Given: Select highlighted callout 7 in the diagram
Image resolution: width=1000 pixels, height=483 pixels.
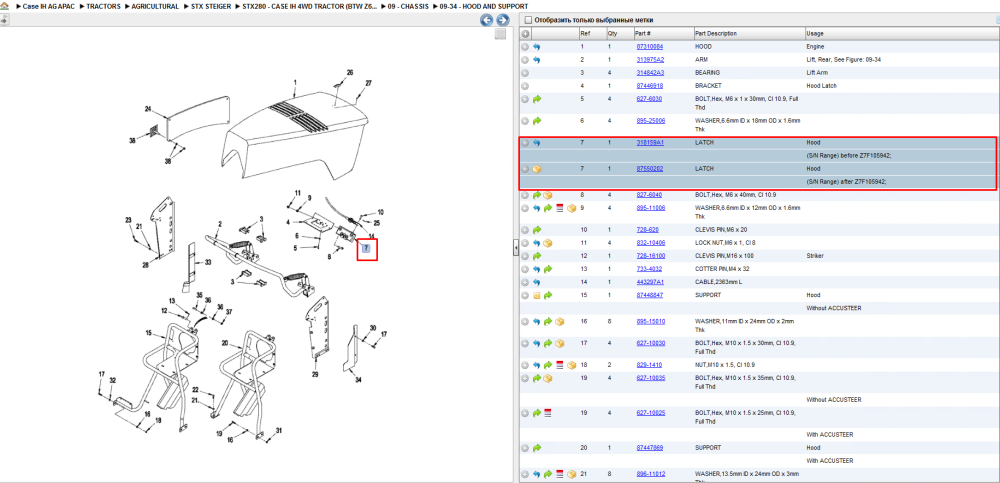Looking at the screenshot, I should (x=367, y=249).
